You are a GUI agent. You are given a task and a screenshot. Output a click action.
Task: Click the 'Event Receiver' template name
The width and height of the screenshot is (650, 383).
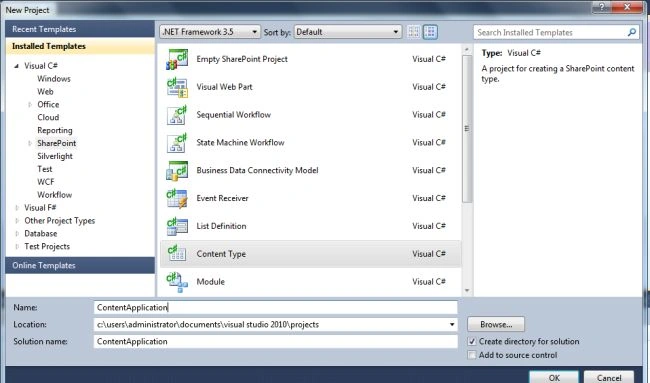222,198
